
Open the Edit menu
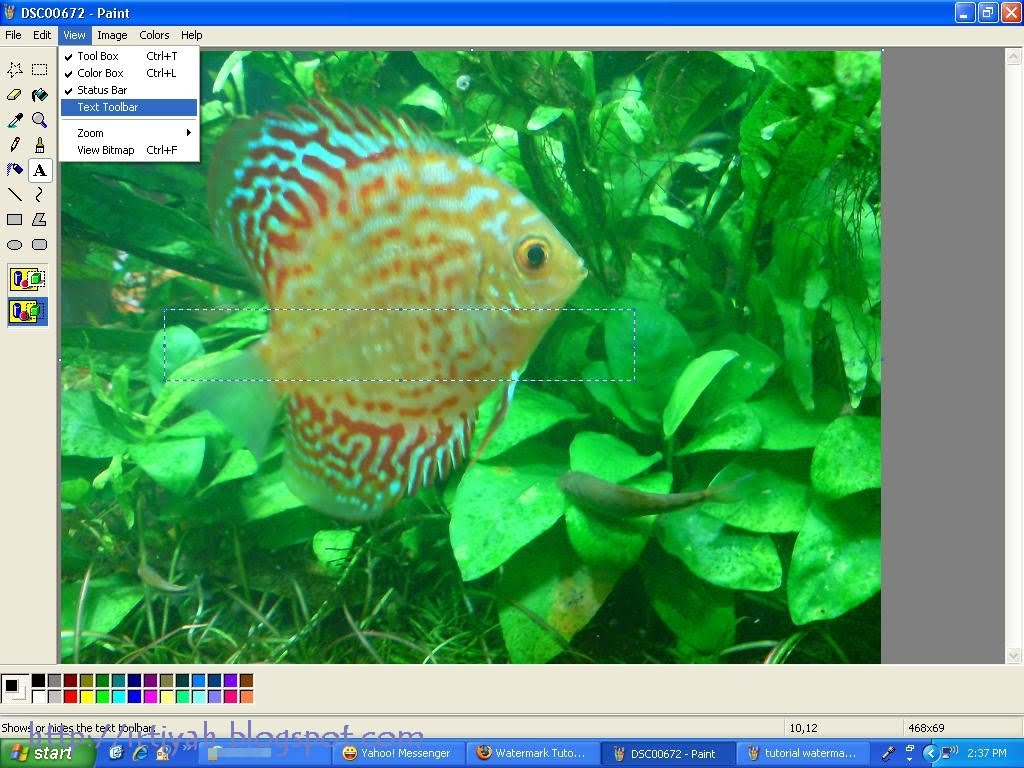pos(42,35)
